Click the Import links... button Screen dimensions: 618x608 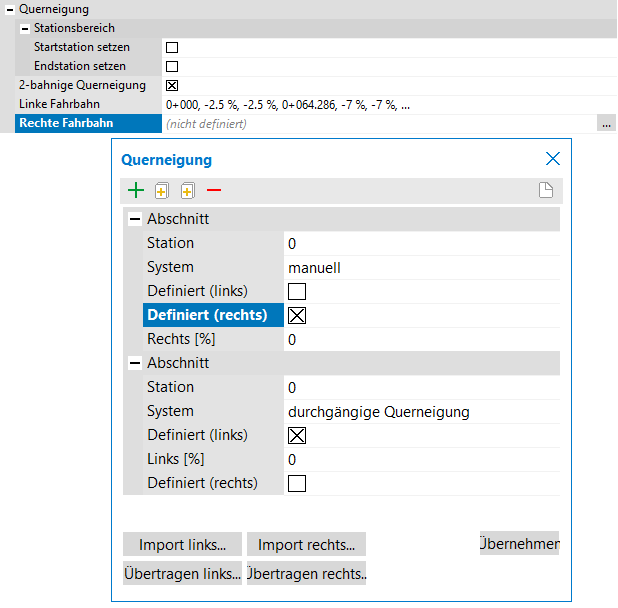point(183,545)
